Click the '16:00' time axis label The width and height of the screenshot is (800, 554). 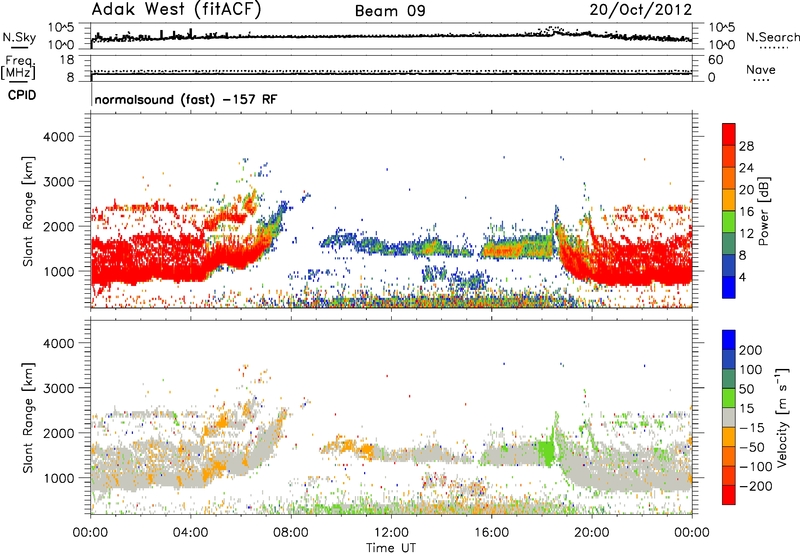[491, 533]
